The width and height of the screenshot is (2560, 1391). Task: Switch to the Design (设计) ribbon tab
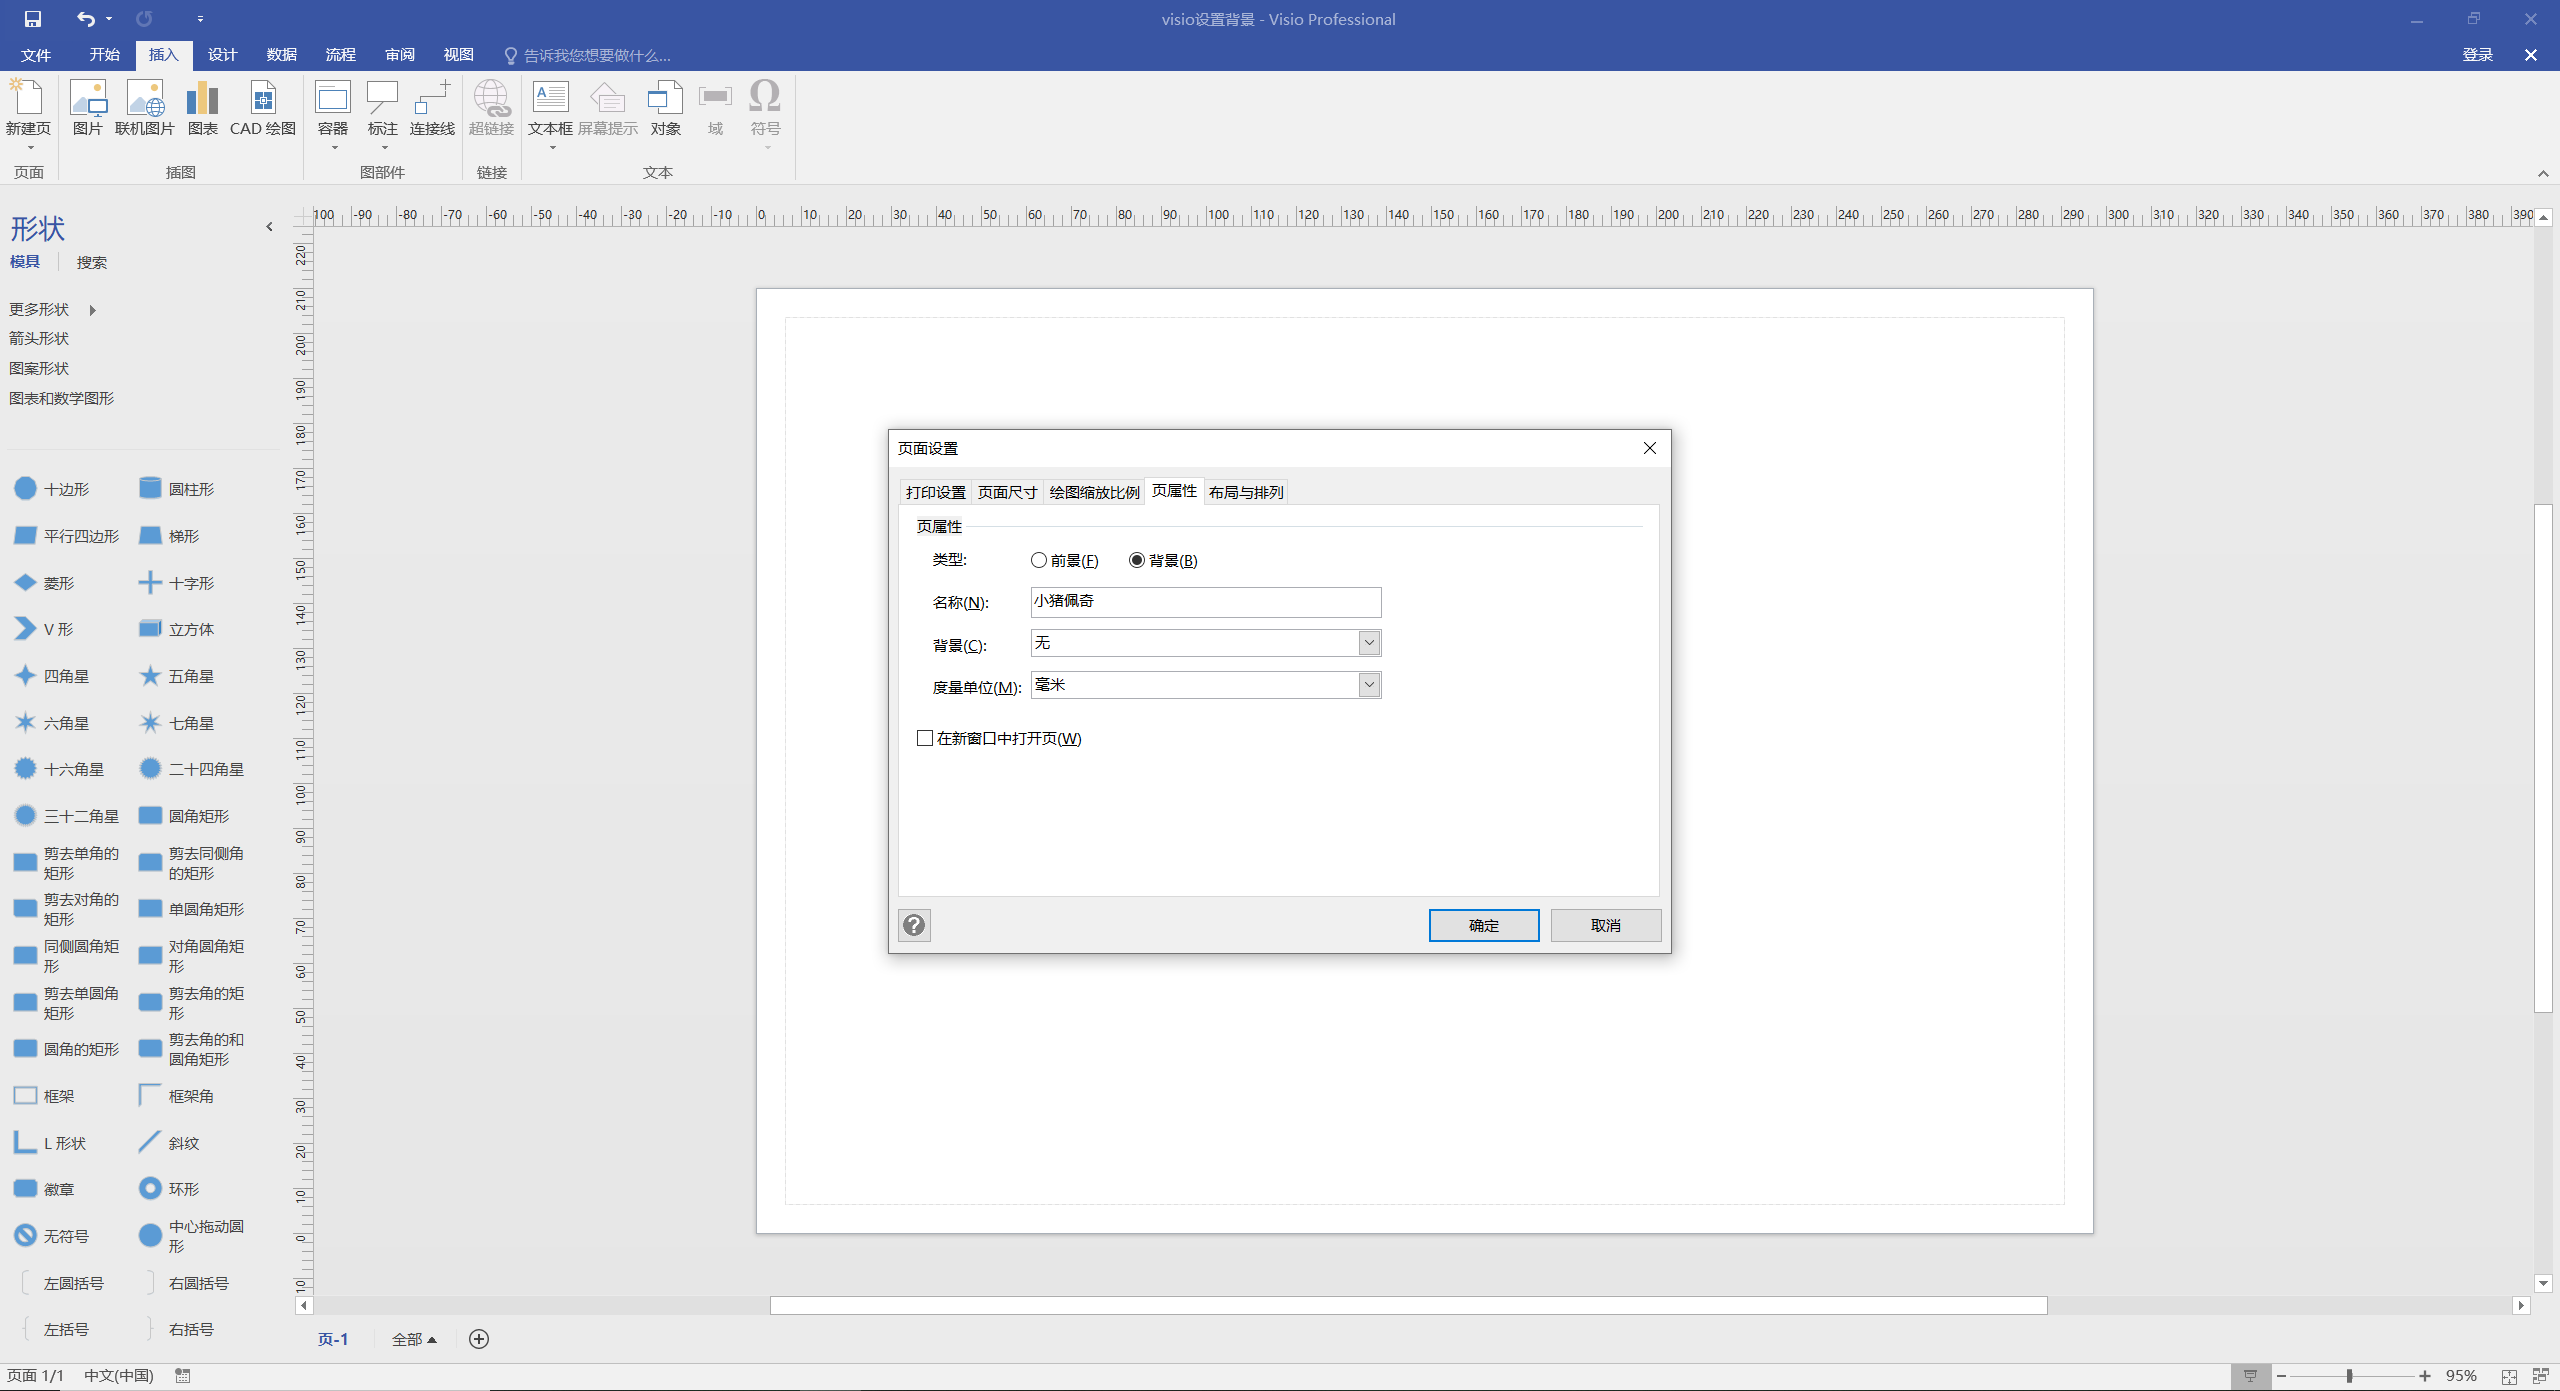pyautogui.click(x=222, y=55)
